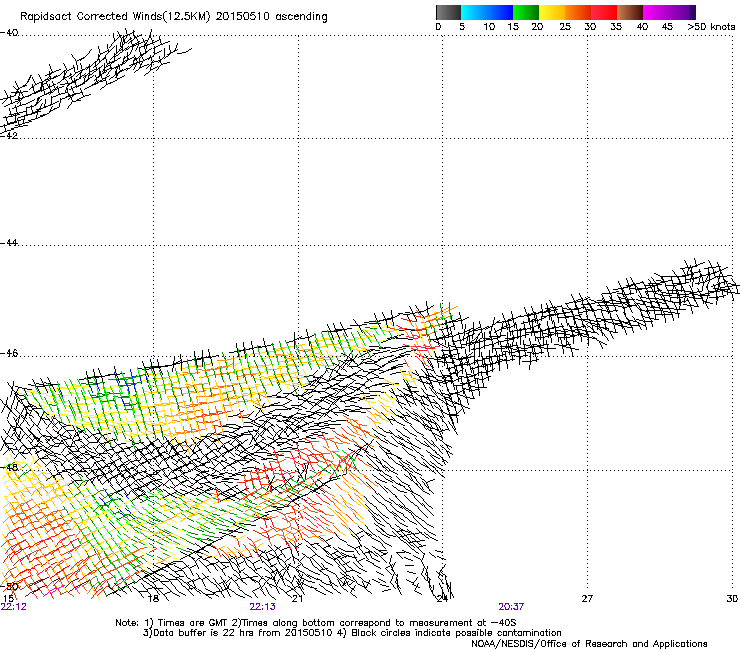Click the '27' longitude axis label
Screen dimensions: 740x650
click(x=587, y=599)
